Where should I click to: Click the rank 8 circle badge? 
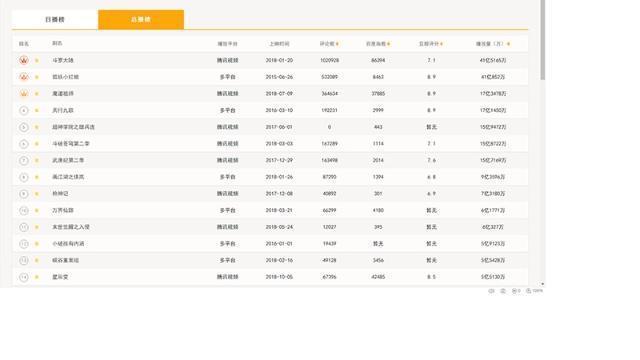point(24,177)
